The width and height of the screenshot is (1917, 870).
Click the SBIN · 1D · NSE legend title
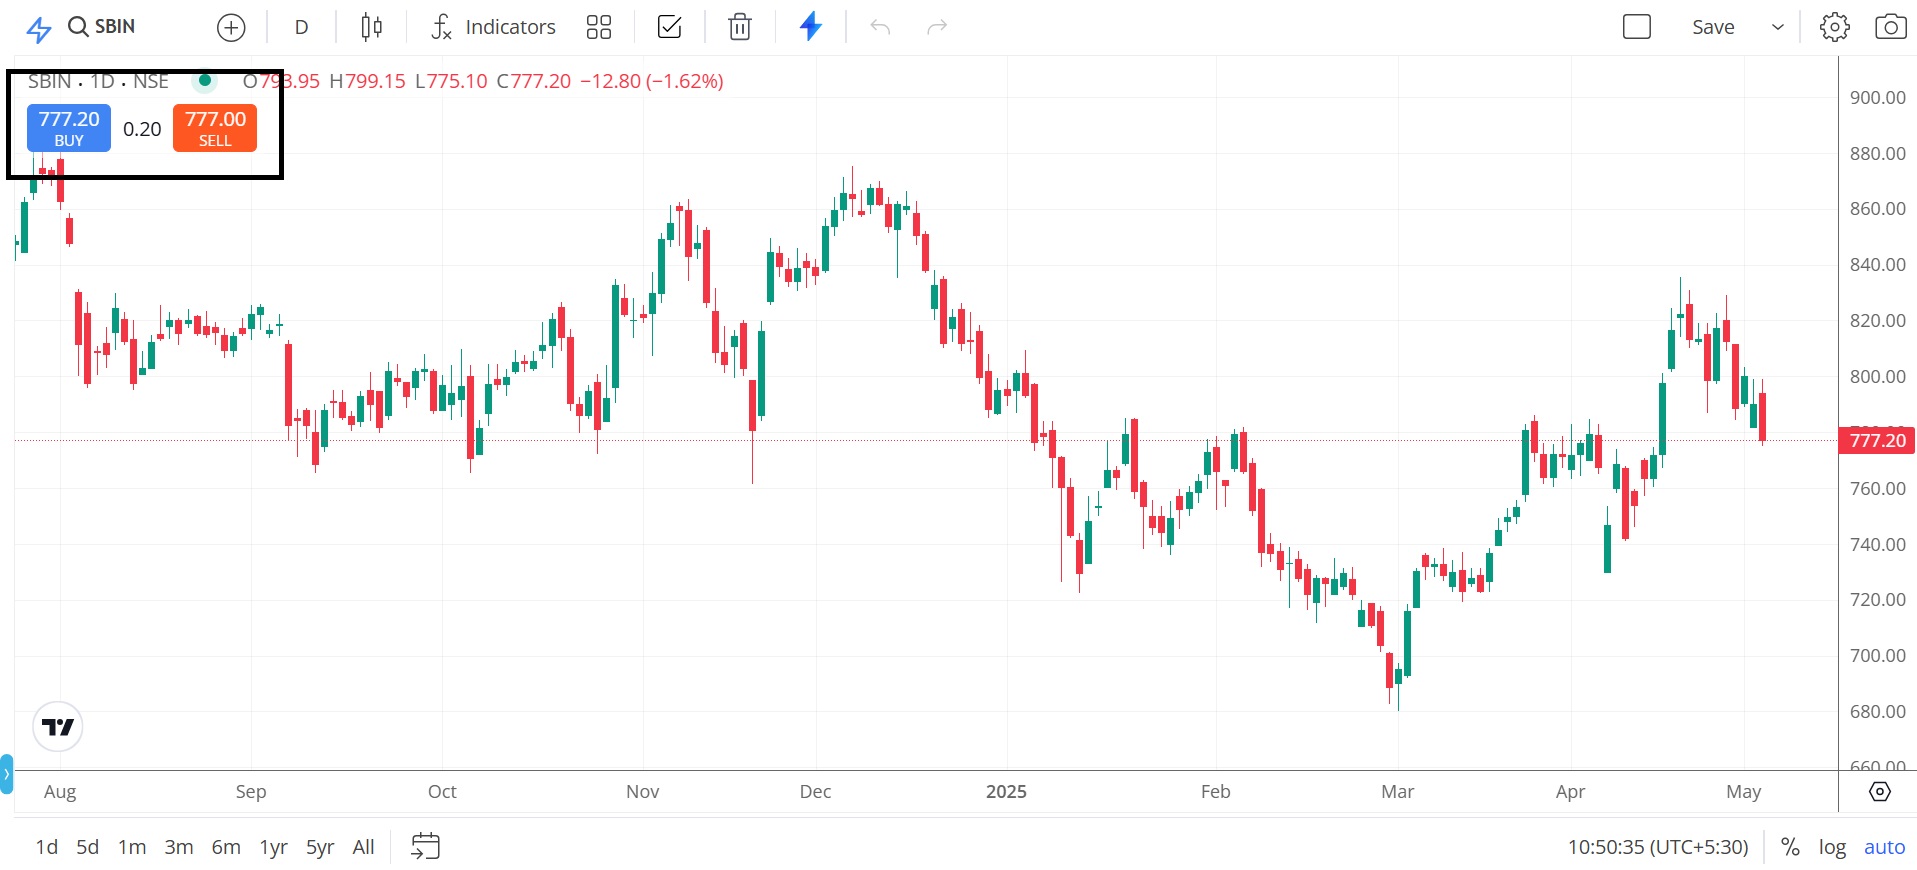[x=98, y=81]
